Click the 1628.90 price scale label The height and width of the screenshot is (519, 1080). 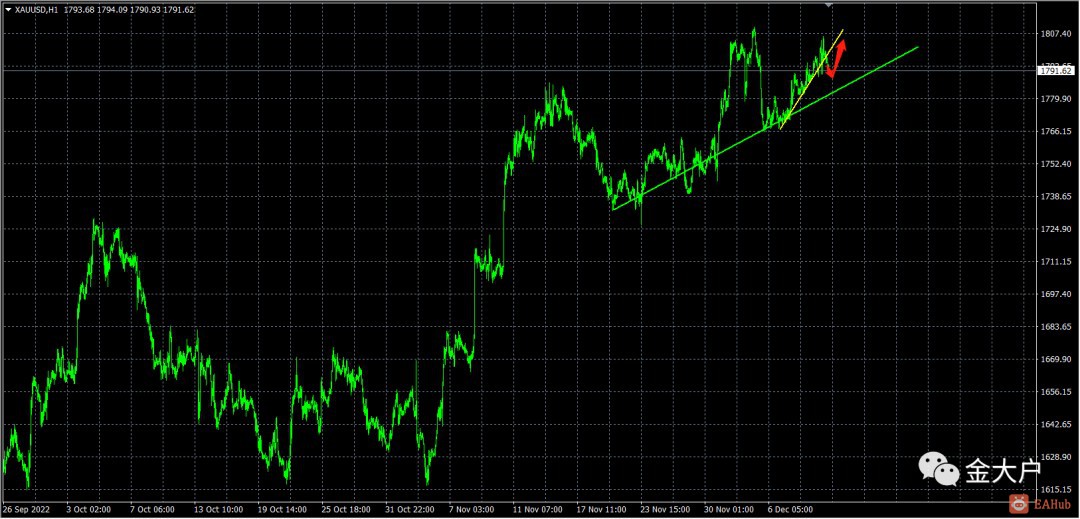point(1055,457)
